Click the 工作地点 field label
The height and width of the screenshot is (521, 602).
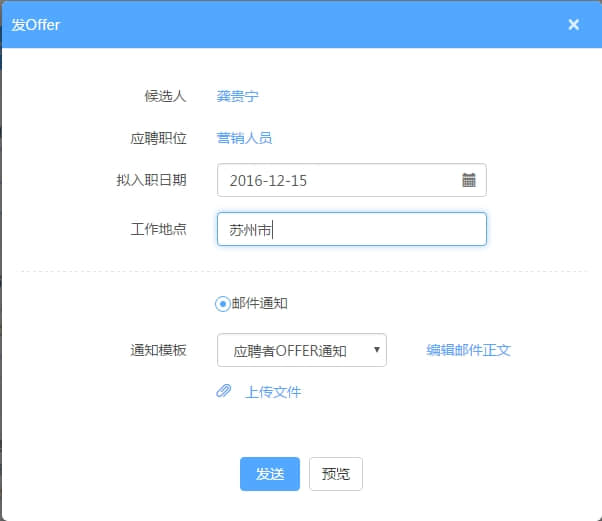click(158, 229)
